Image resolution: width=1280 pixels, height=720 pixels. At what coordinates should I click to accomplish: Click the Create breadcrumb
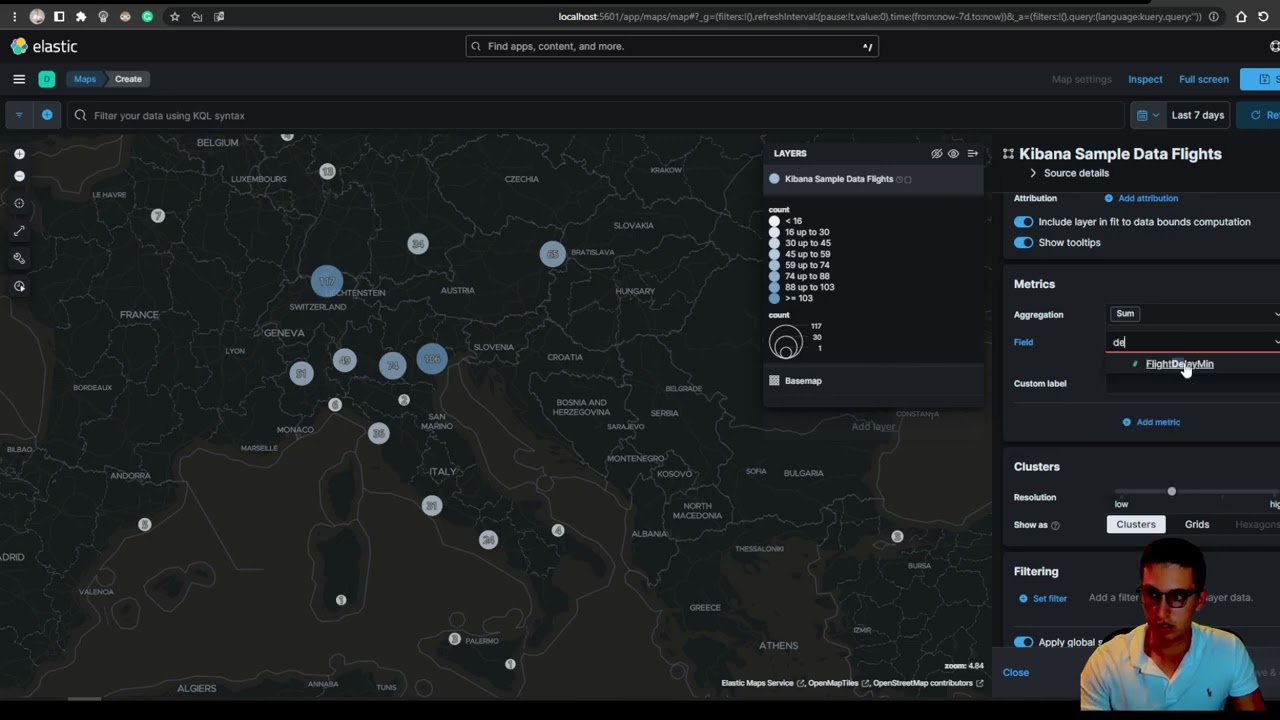point(128,79)
